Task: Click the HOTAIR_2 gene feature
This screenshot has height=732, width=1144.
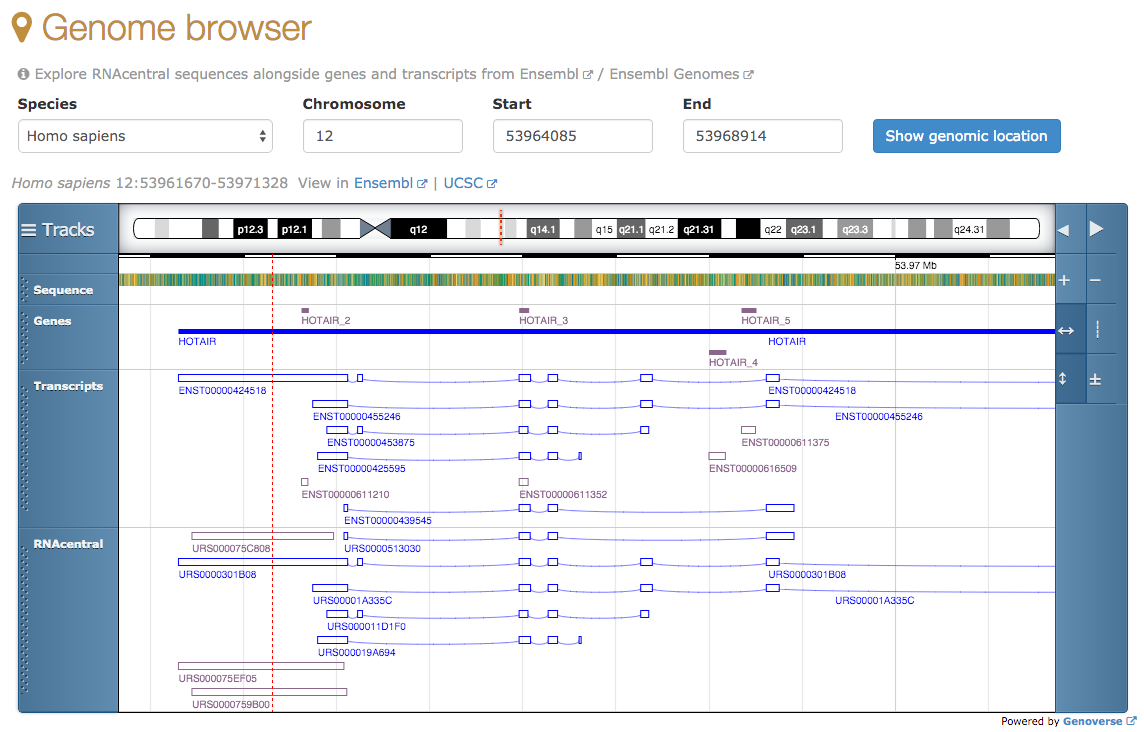Action: pos(325,316)
